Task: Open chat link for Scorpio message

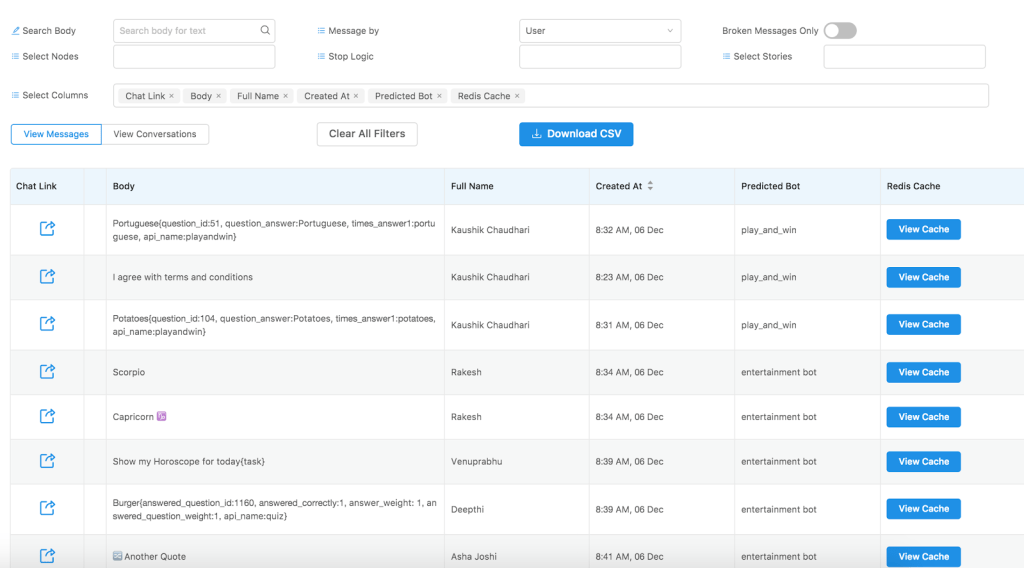Action: (x=47, y=372)
